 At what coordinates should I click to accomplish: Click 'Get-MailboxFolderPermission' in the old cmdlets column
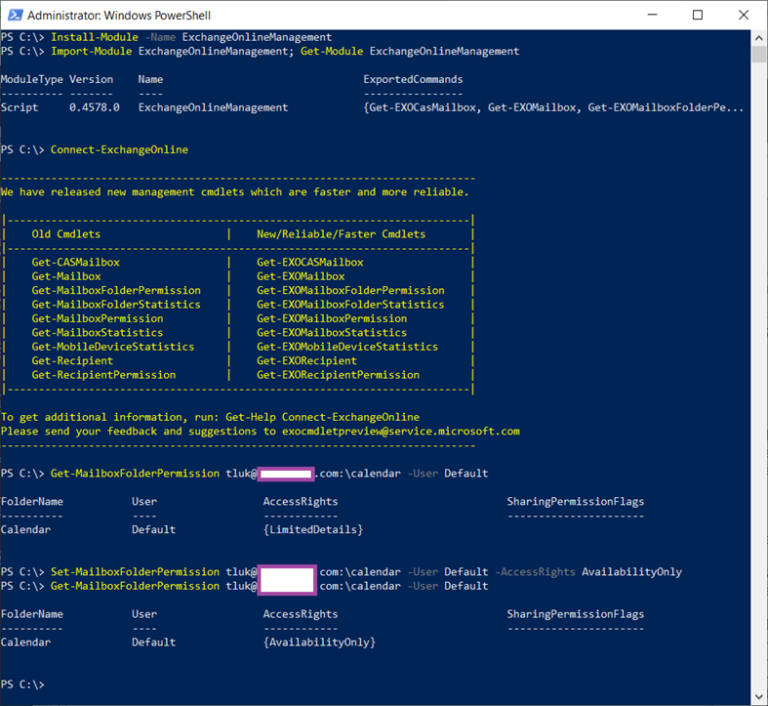click(x=116, y=291)
